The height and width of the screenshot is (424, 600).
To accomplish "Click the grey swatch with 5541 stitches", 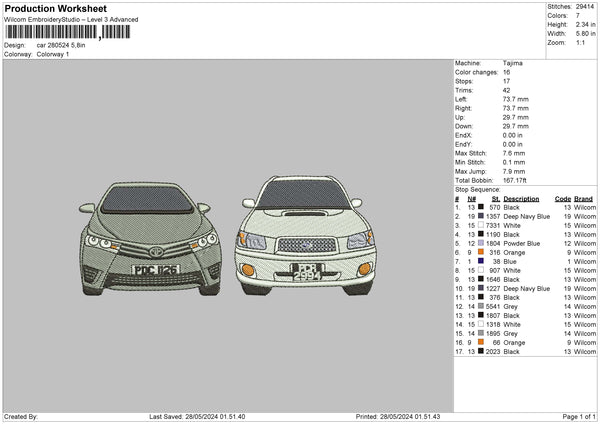I will 481,306.
